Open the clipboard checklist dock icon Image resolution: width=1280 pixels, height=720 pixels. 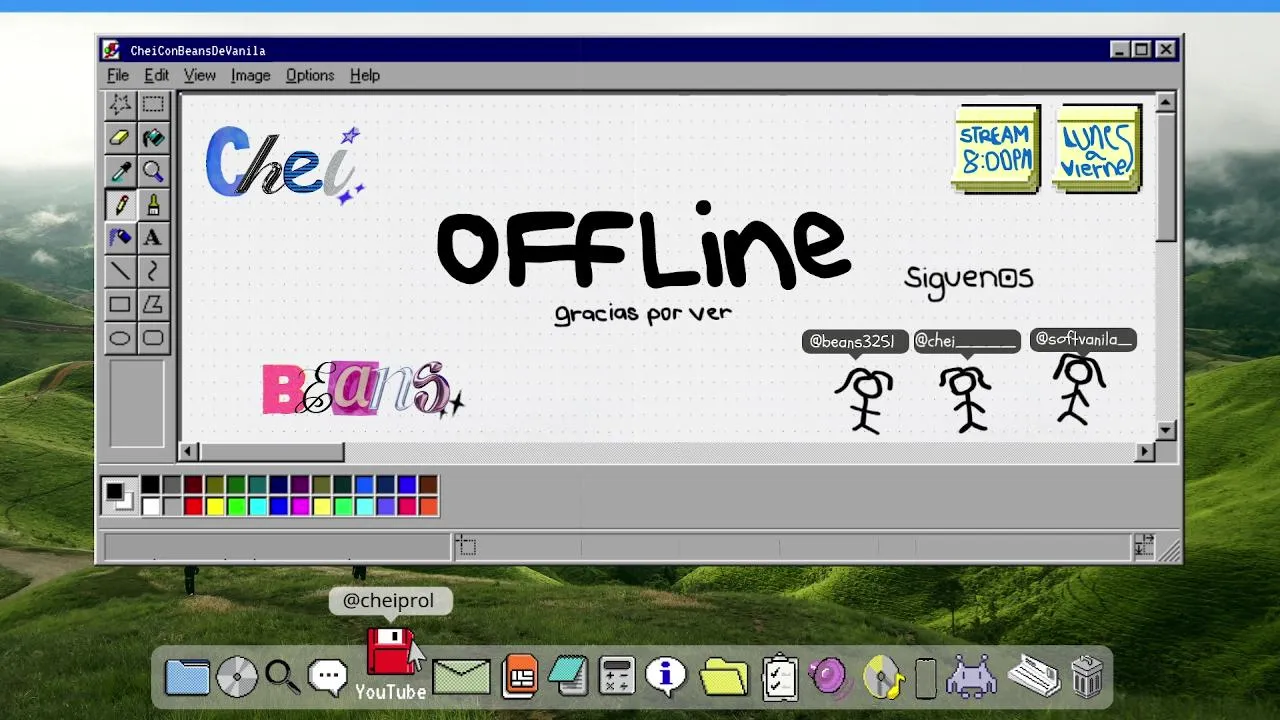(779, 677)
